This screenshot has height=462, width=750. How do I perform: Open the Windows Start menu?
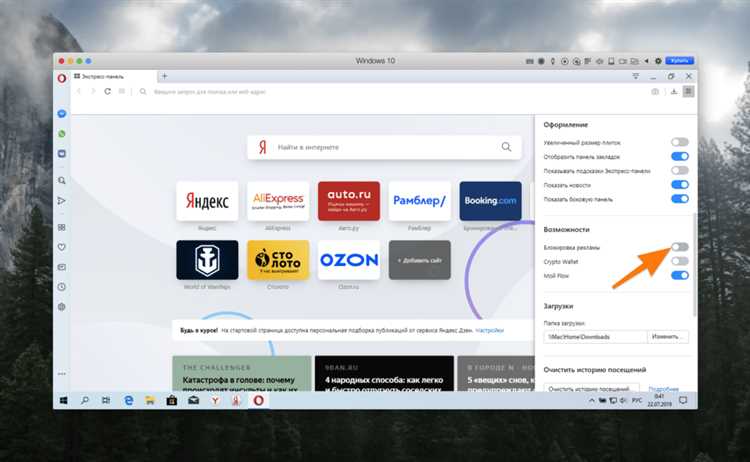[64, 400]
